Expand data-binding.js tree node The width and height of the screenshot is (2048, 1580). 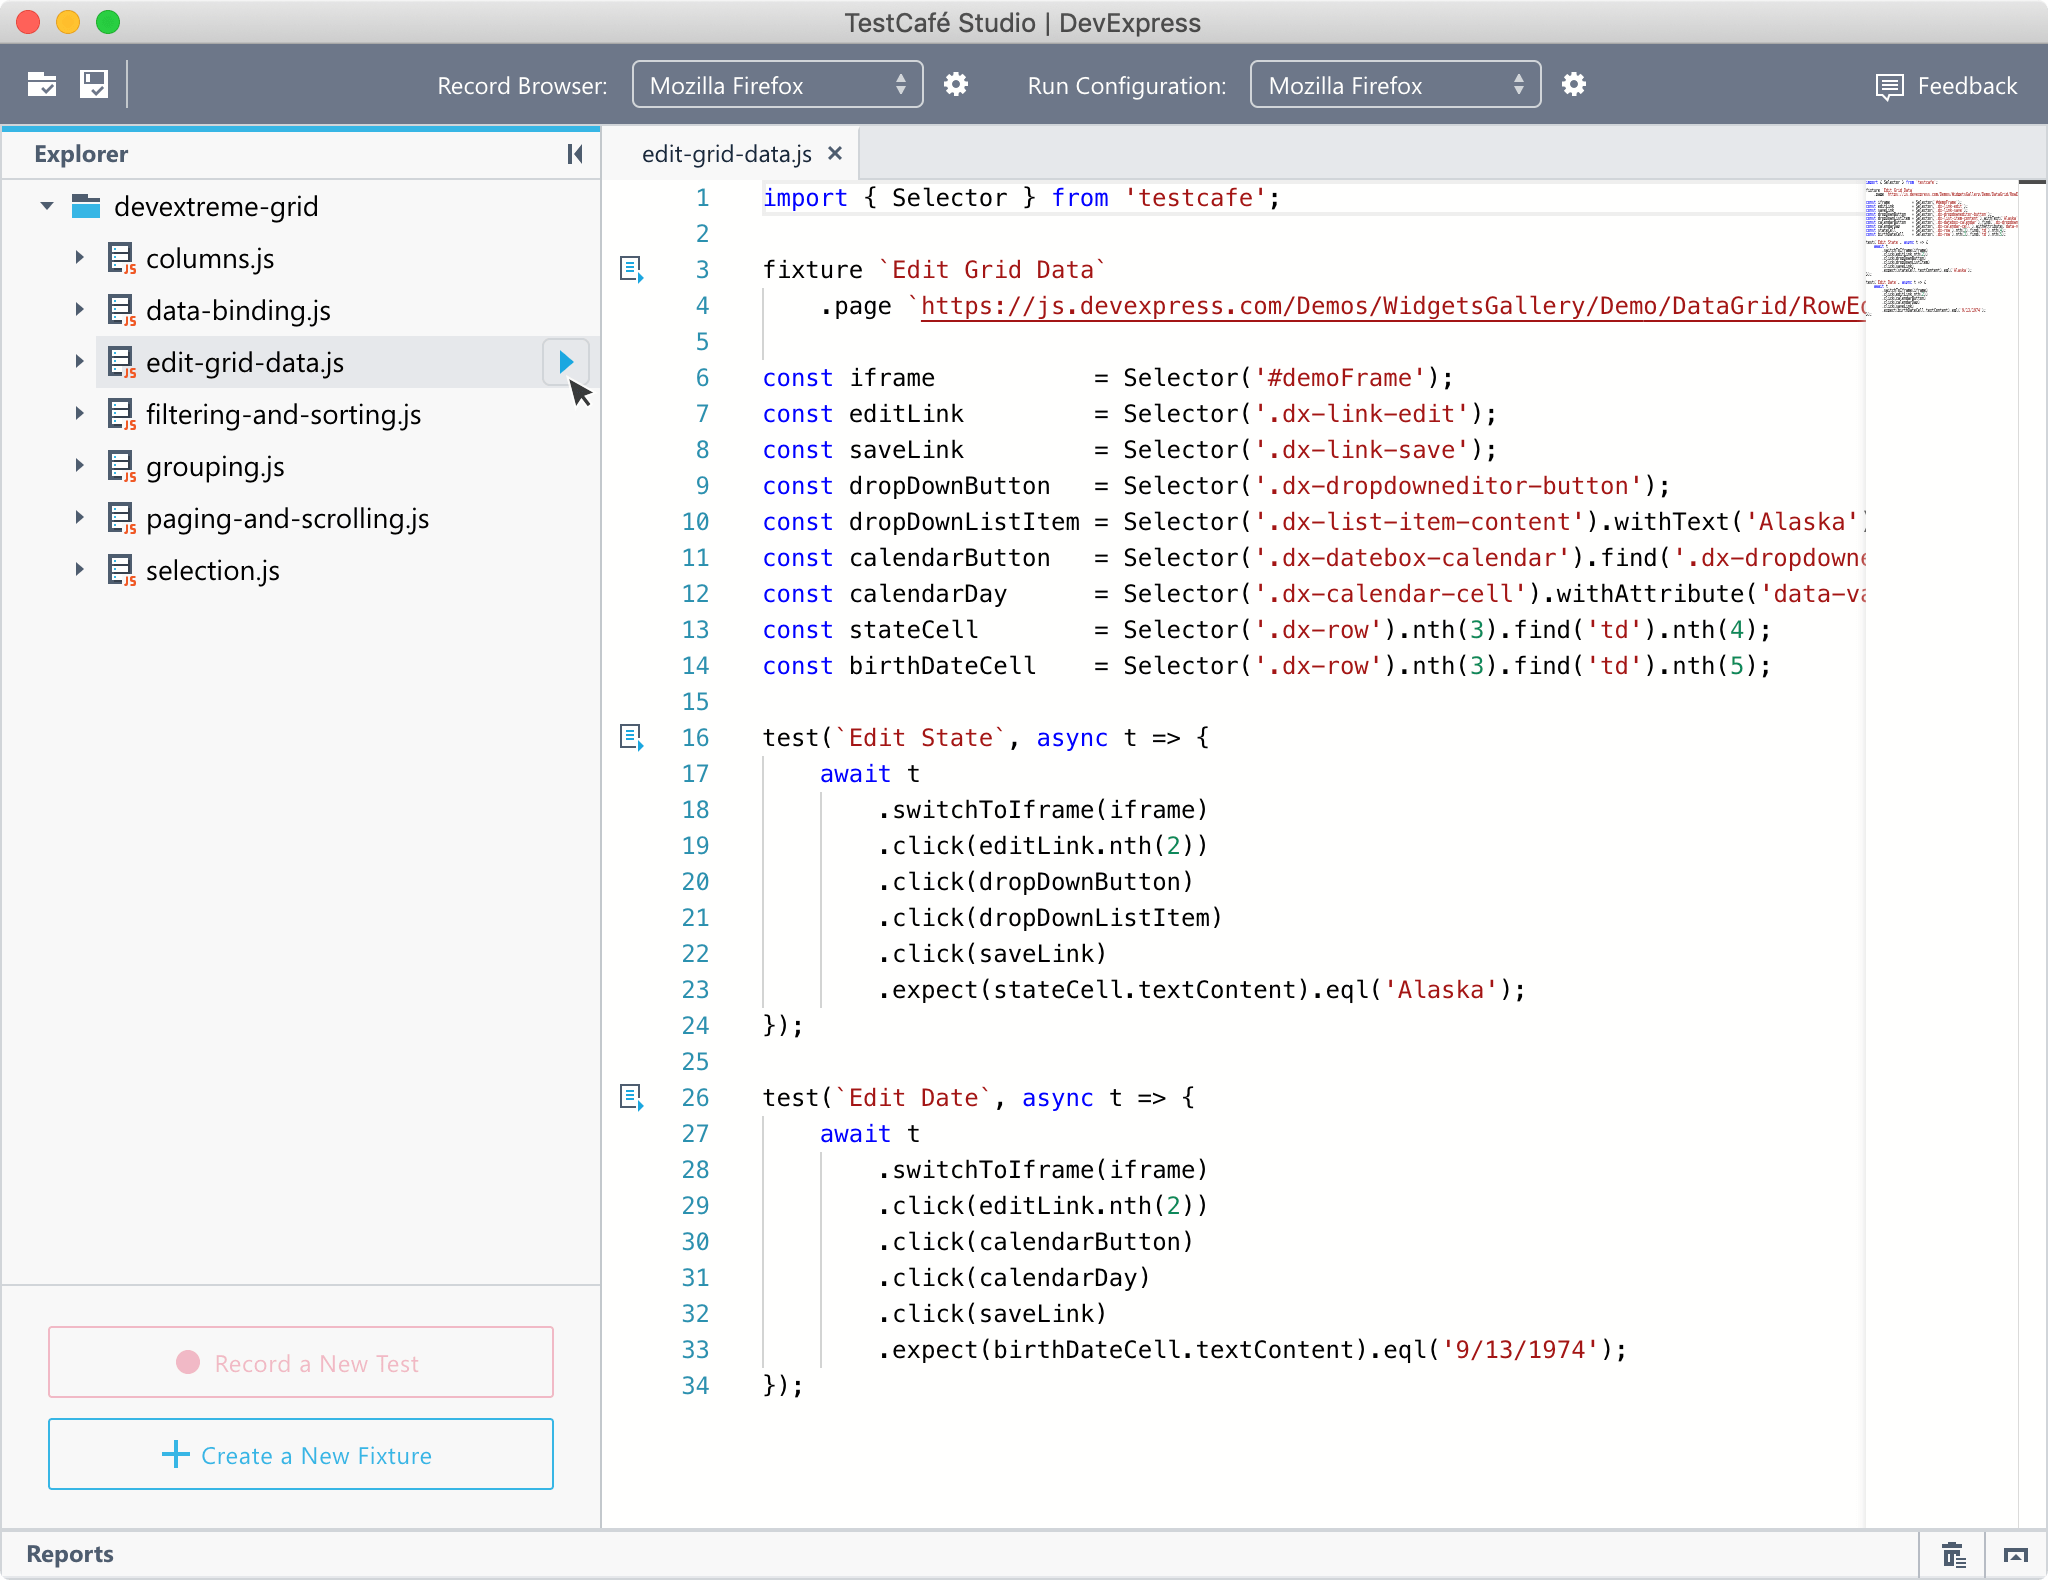click(x=80, y=310)
